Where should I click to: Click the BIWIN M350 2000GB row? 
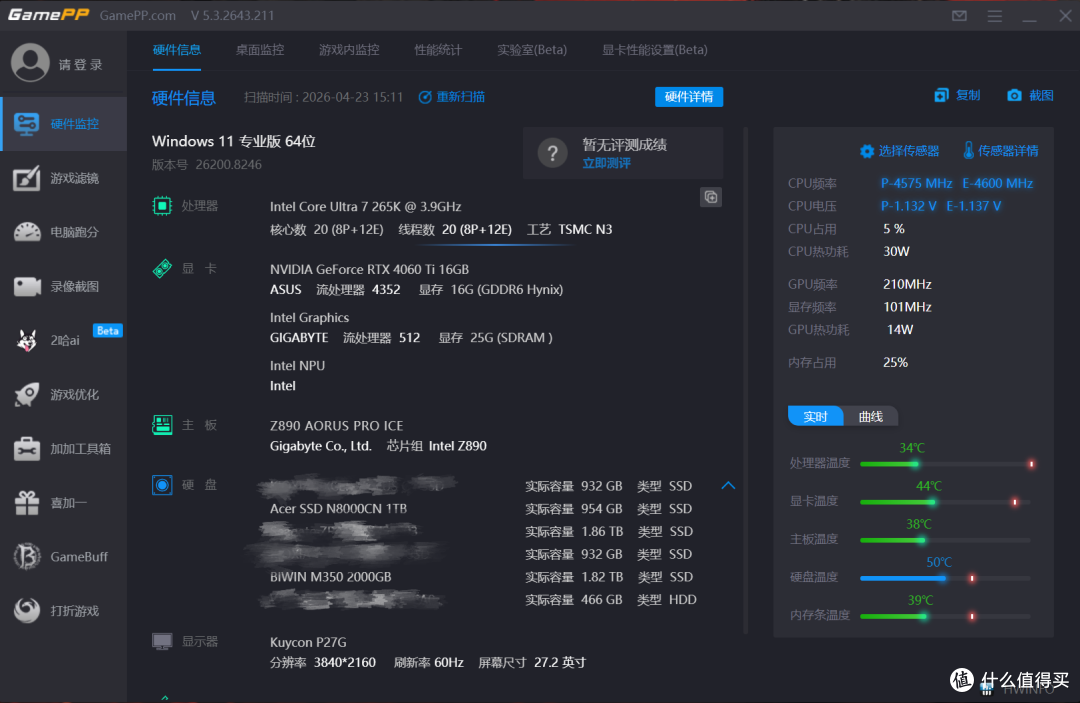(483, 577)
